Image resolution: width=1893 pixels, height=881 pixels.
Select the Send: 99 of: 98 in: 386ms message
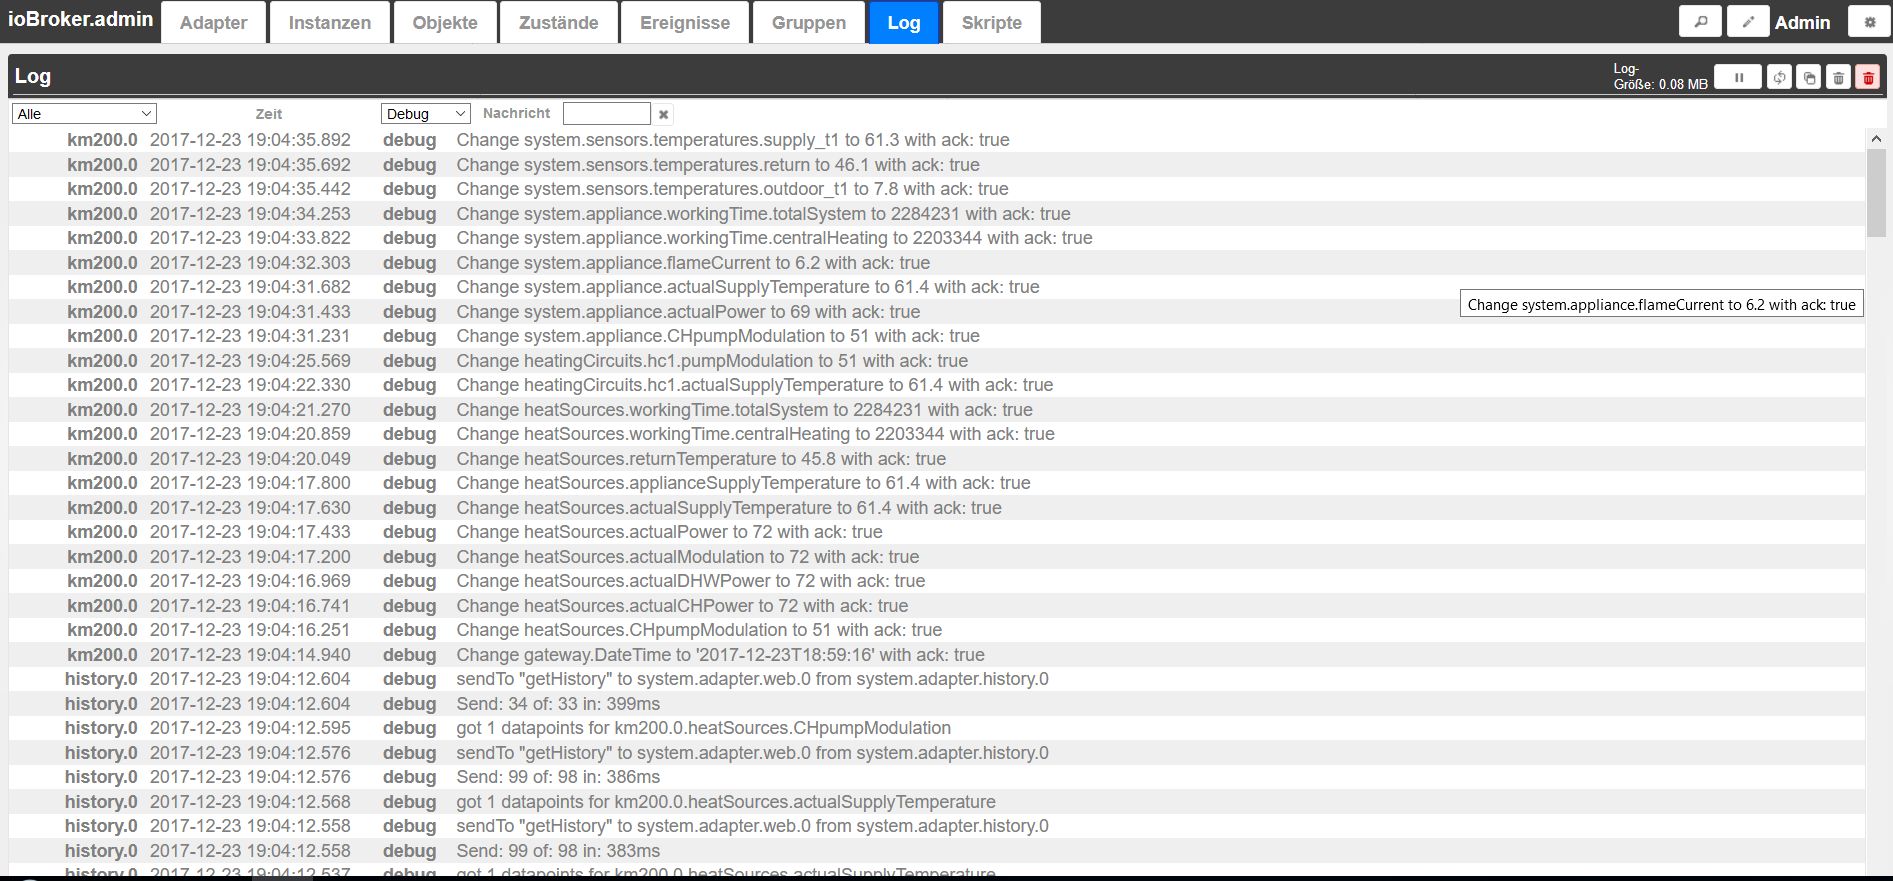(558, 777)
